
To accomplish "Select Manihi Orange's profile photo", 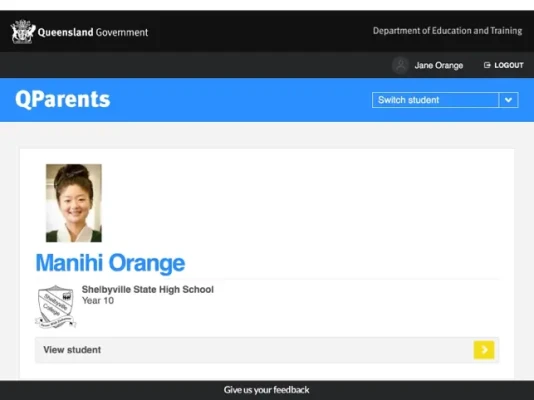I will coord(74,203).
